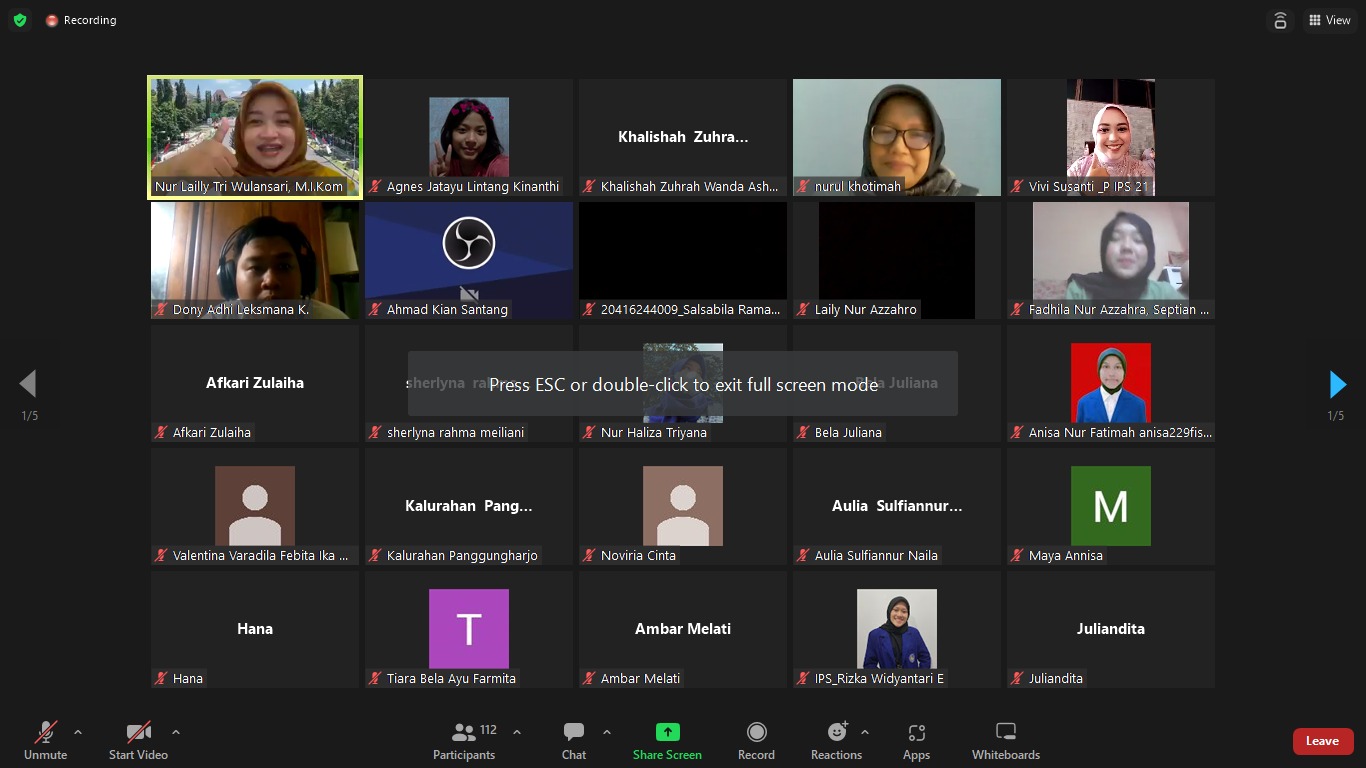The width and height of the screenshot is (1366, 768).
Task: Open the Reactions menu
Action: click(x=837, y=741)
